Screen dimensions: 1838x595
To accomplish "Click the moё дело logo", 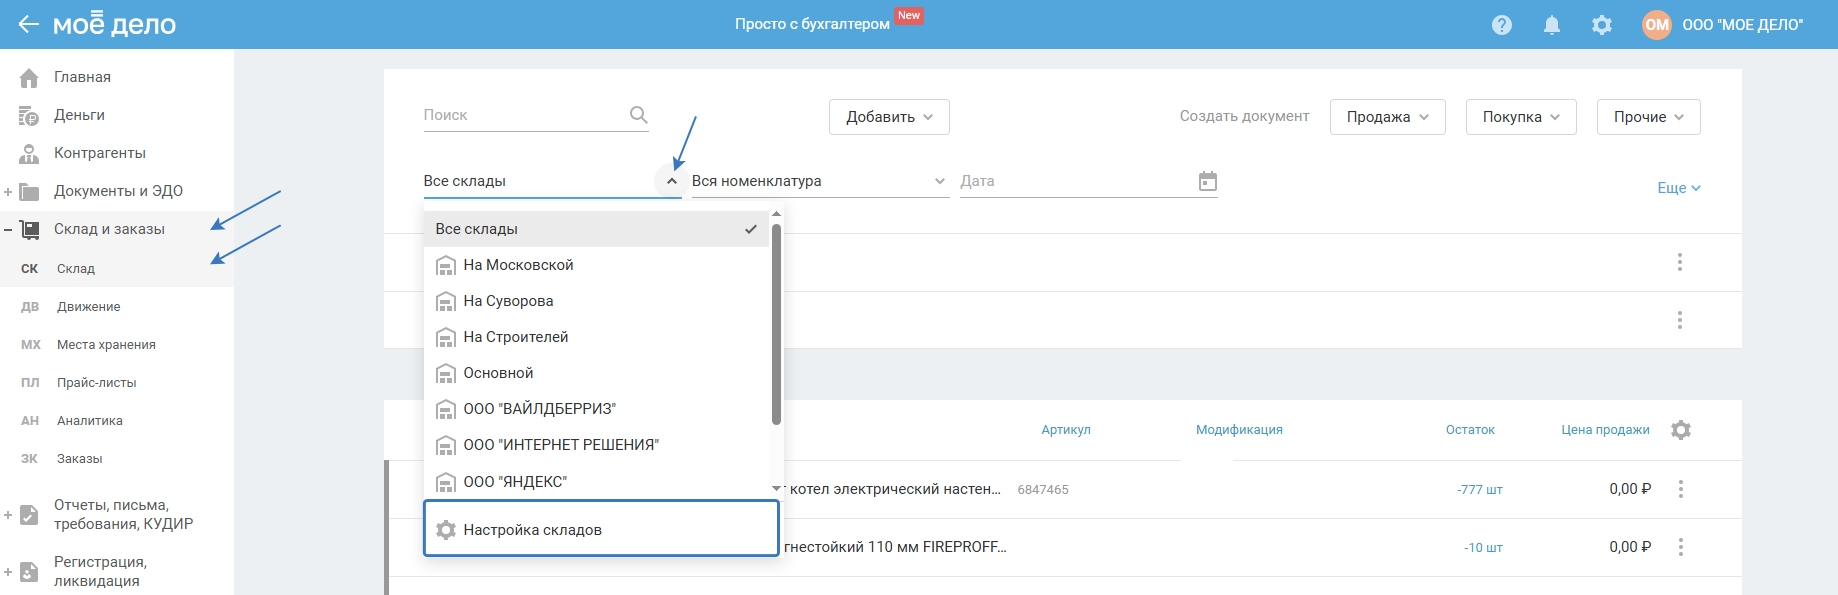I will pos(114,24).
